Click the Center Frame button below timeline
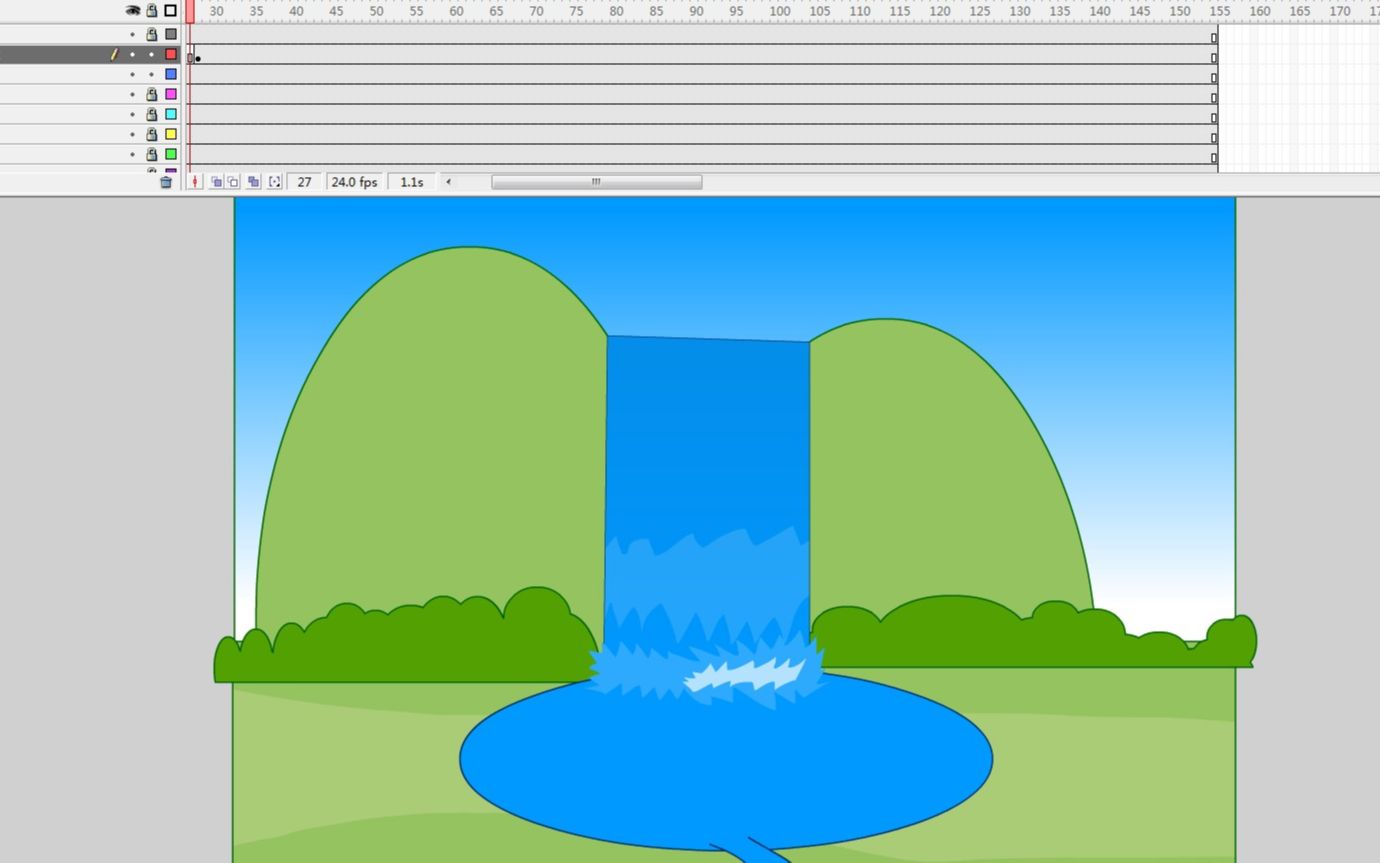The height and width of the screenshot is (863, 1380). 195,182
